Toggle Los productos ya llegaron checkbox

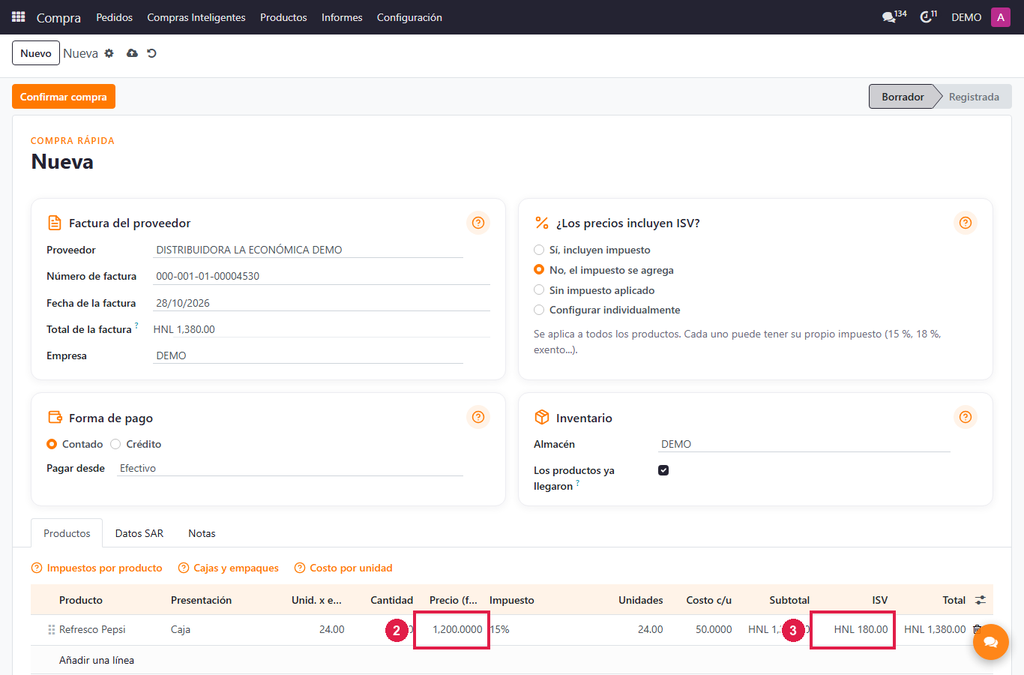pos(664,470)
